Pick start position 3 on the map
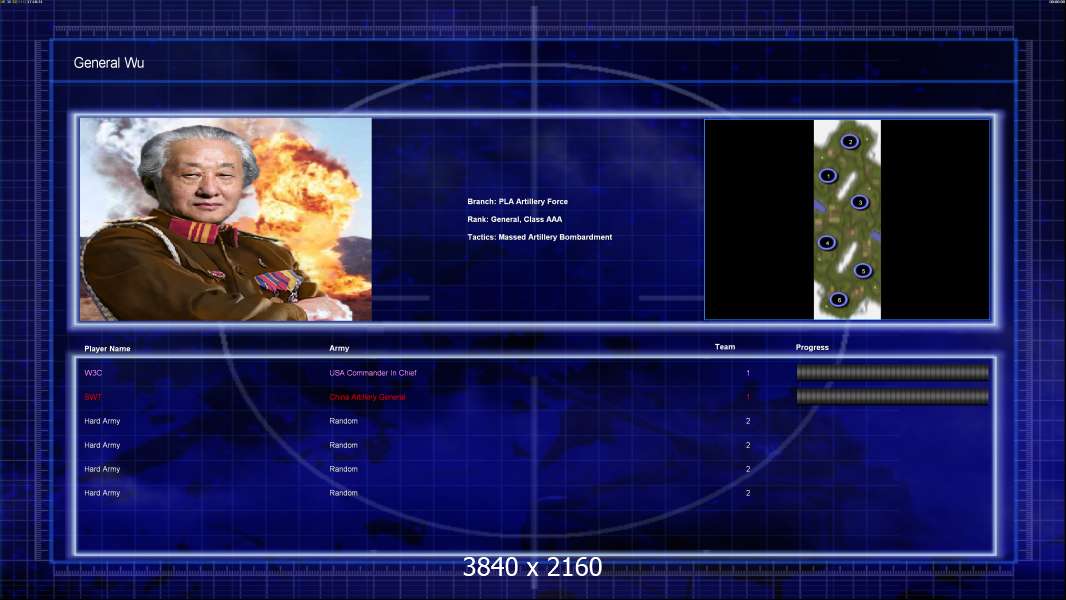 point(859,202)
